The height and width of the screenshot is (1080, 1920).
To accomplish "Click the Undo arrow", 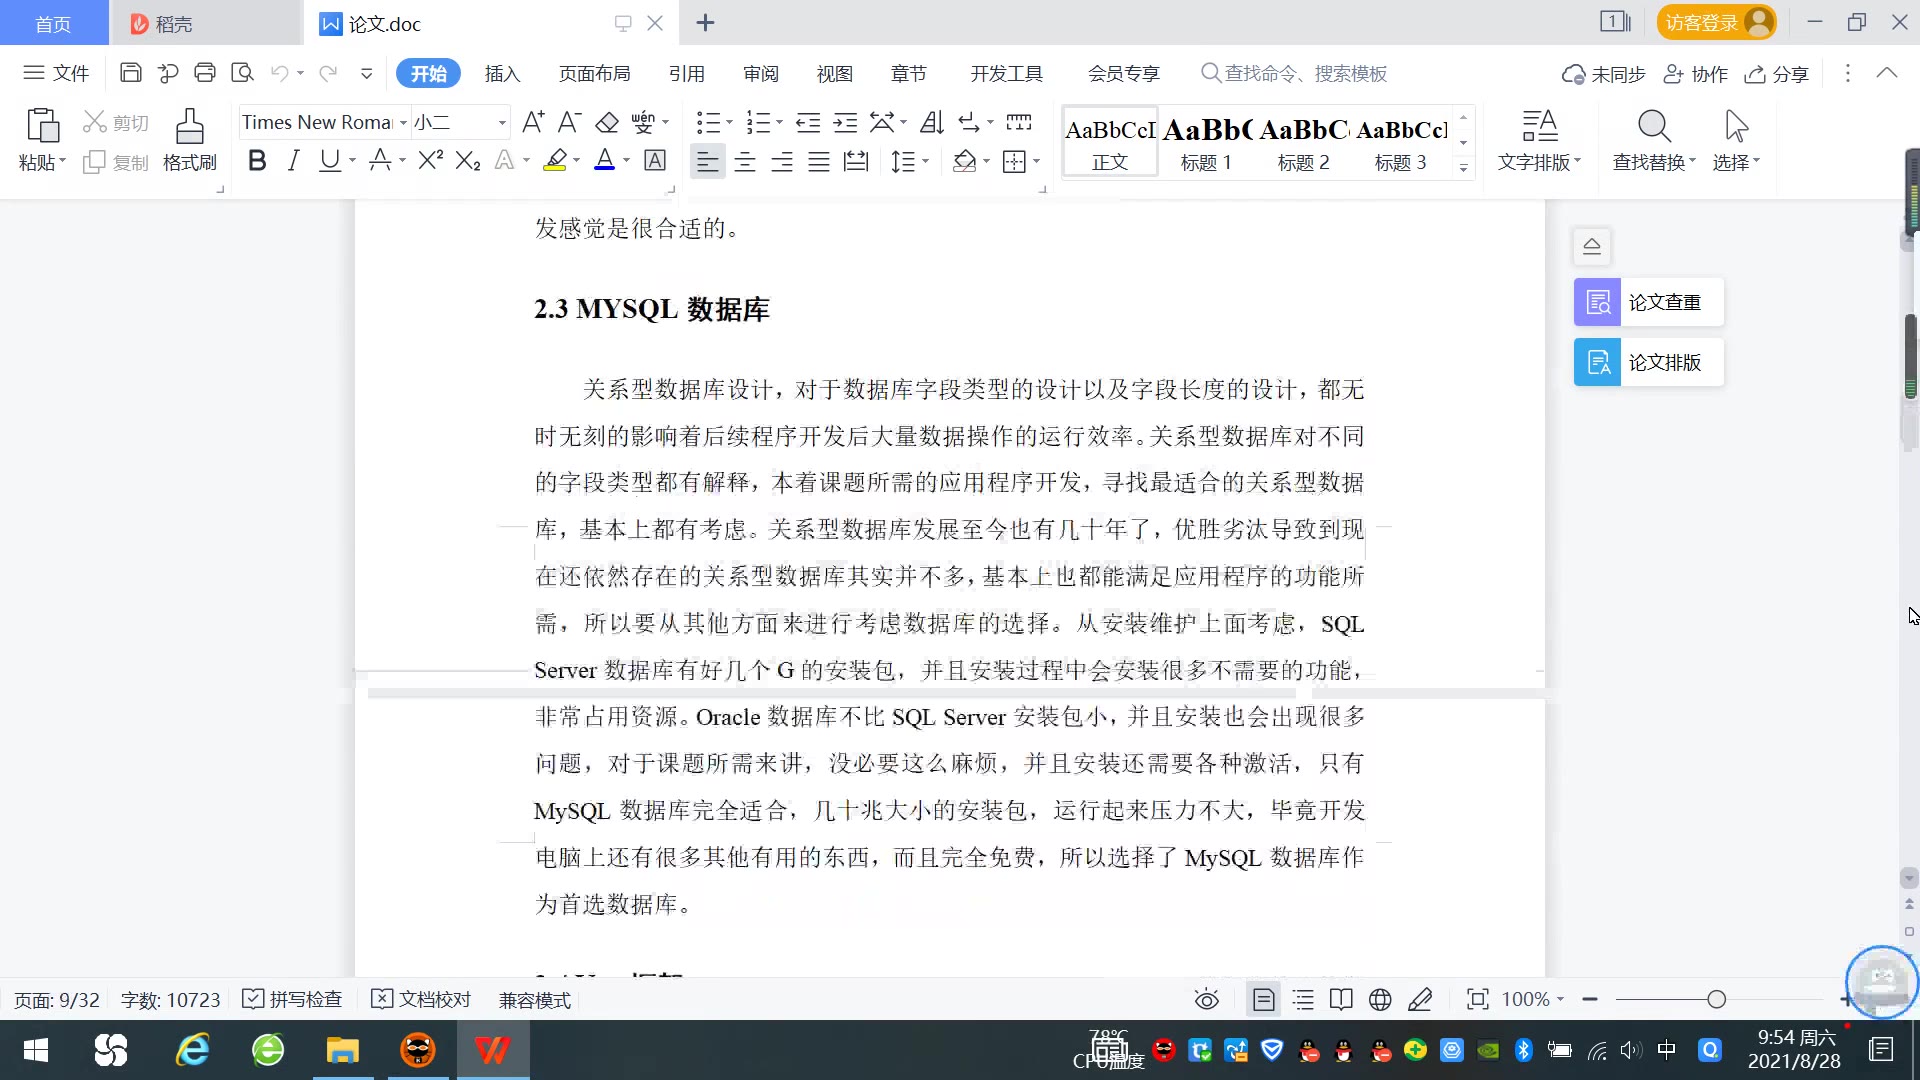I will (x=280, y=73).
